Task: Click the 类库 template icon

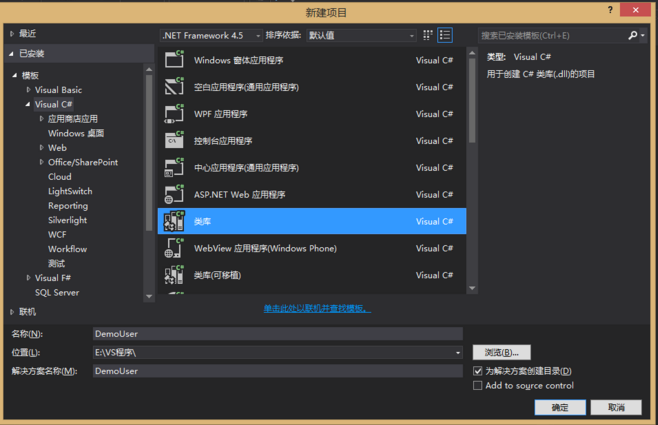Action: click(174, 221)
